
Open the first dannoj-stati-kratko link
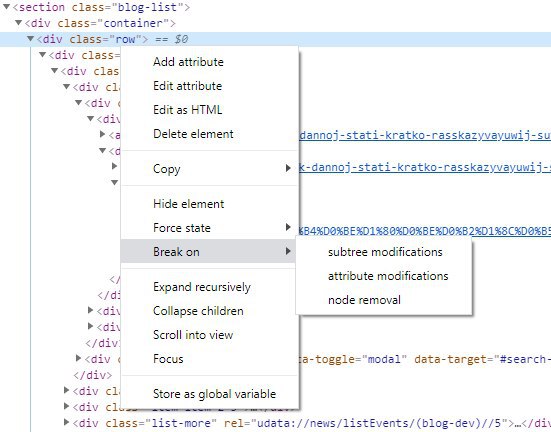tap(425, 135)
